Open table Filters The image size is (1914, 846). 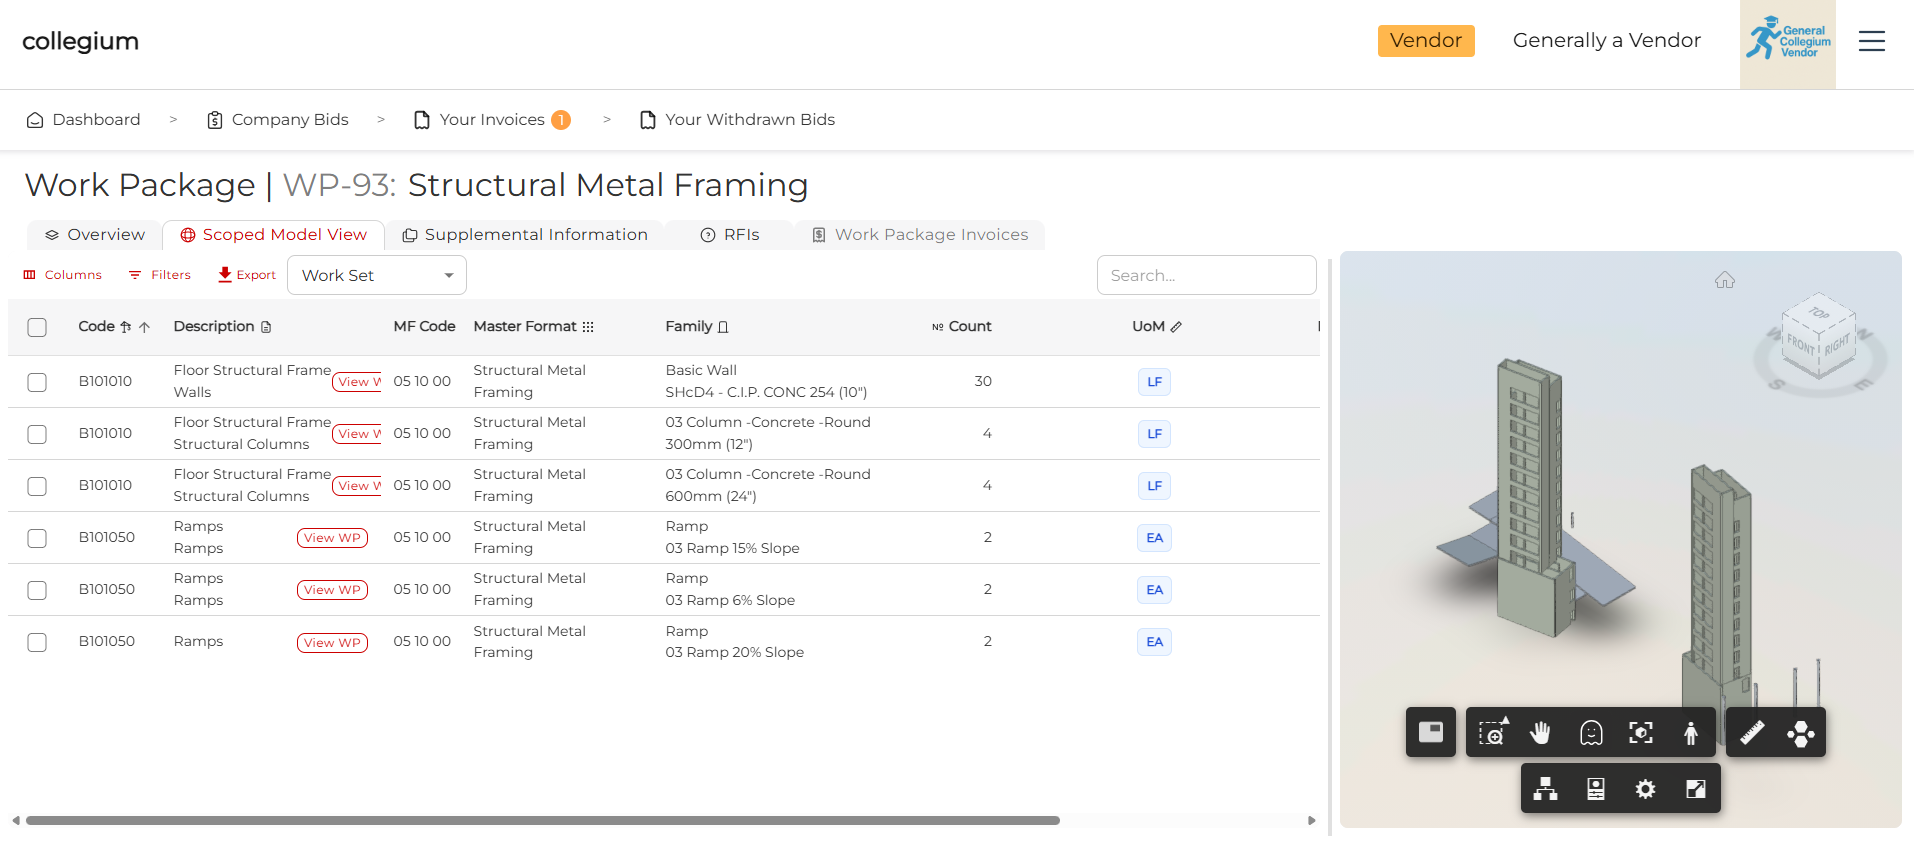tap(160, 275)
